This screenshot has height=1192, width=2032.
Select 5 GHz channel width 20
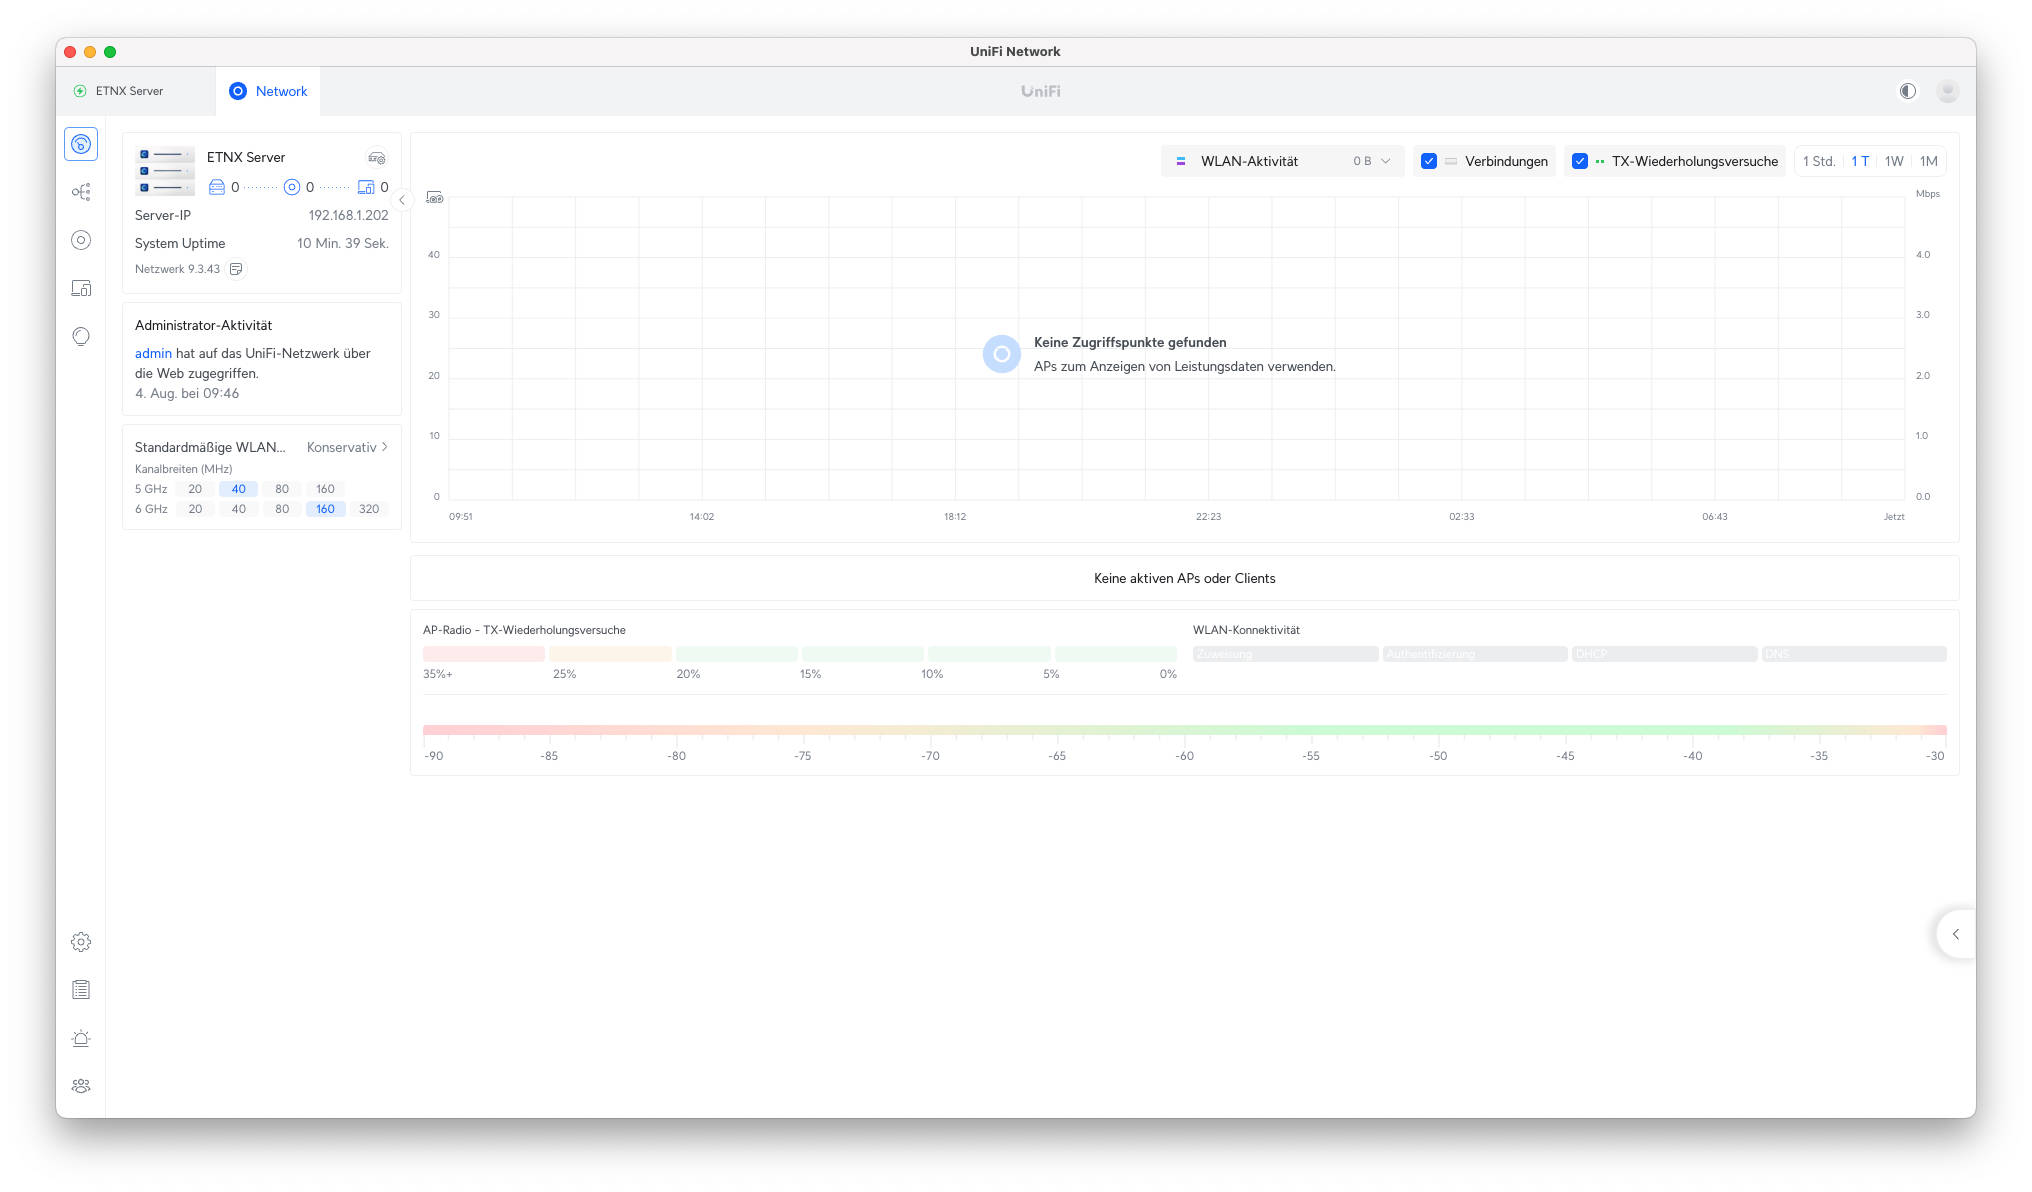tap(195, 489)
